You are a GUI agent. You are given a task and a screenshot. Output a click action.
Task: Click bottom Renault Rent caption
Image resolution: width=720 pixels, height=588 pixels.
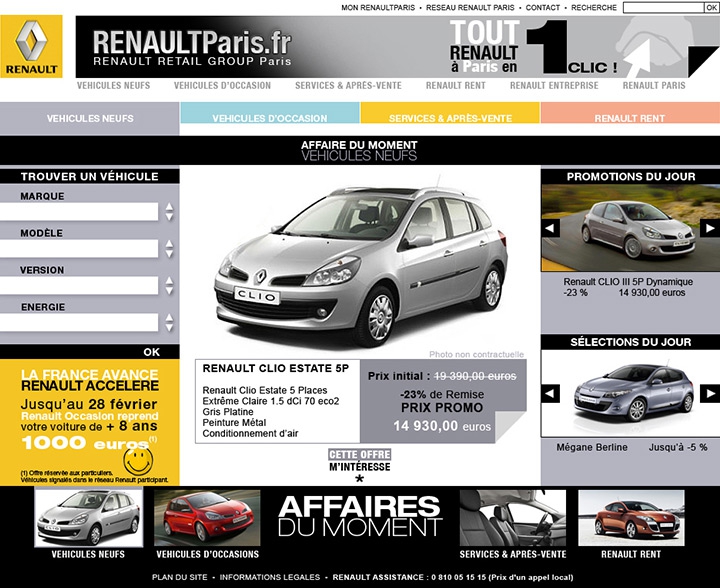631,554
